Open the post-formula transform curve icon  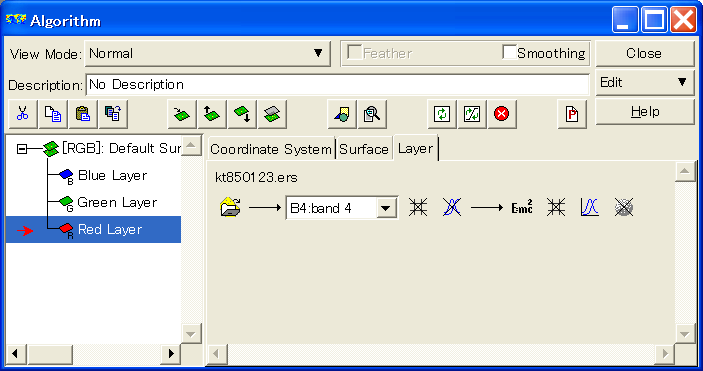pos(590,208)
